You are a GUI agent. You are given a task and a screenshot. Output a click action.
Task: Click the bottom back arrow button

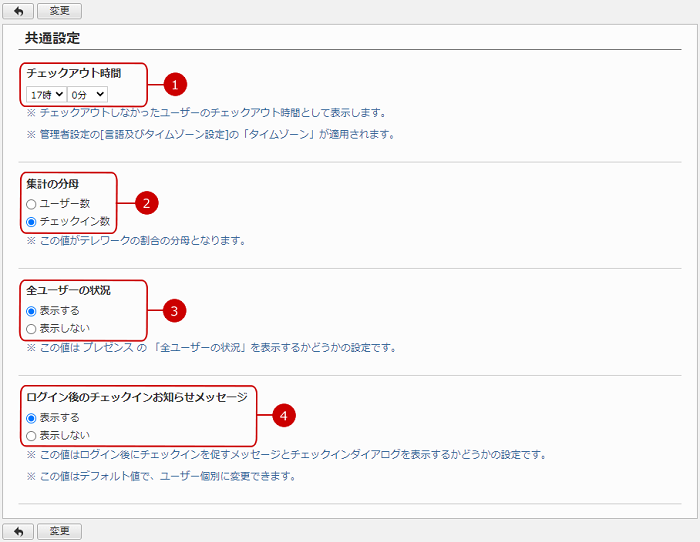click(x=17, y=531)
